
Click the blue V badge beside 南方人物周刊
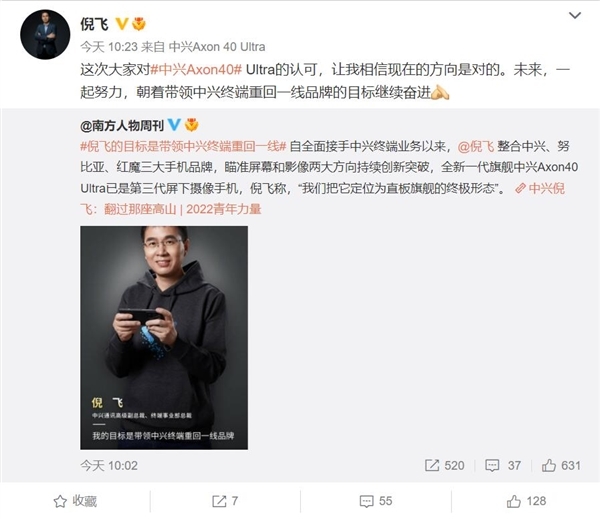174,125
